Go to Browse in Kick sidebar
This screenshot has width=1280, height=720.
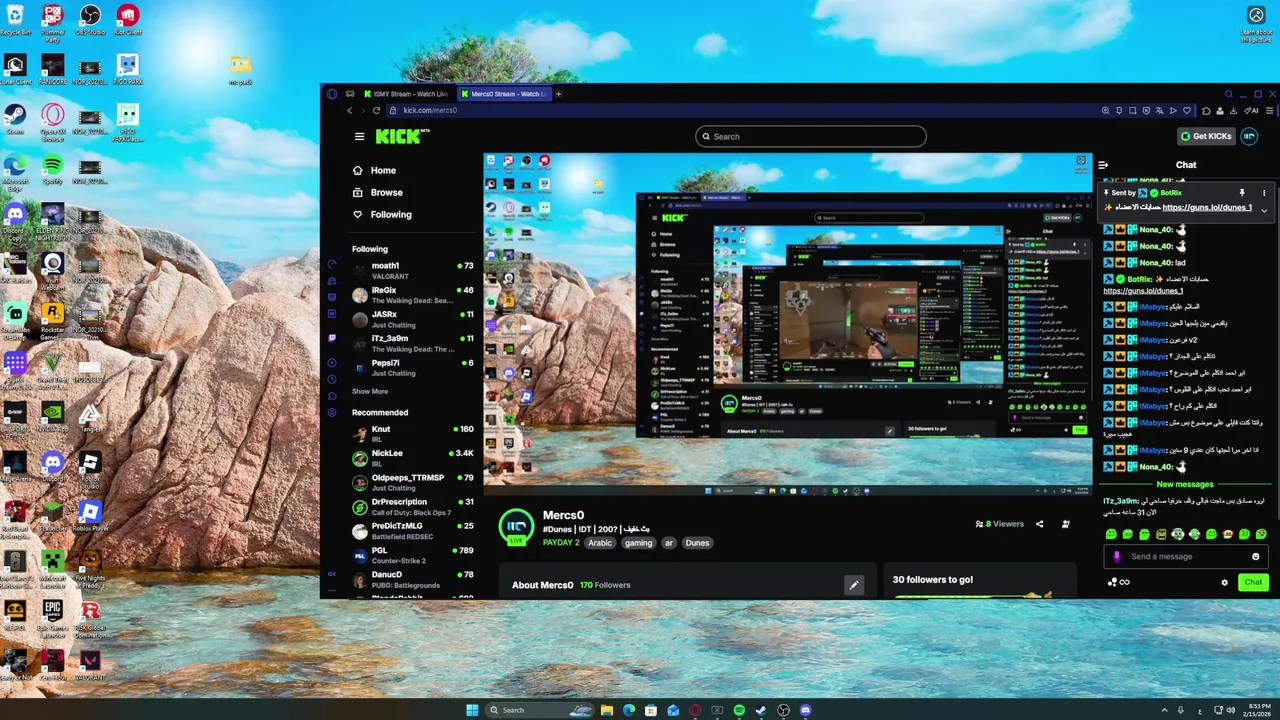[377, 192]
